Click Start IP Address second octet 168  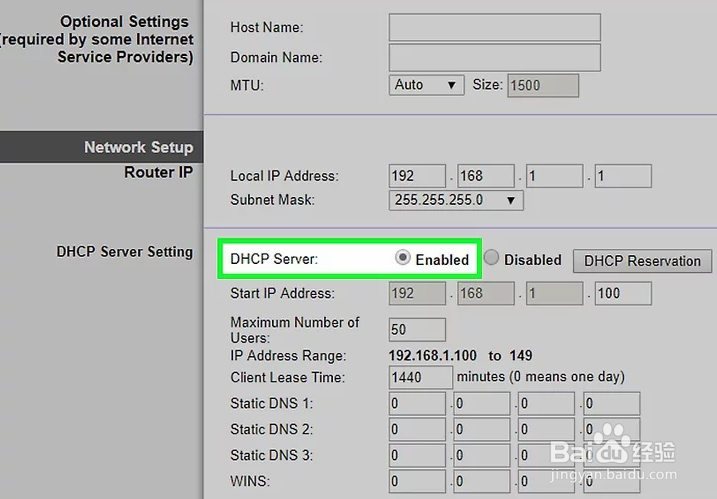pos(486,293)
